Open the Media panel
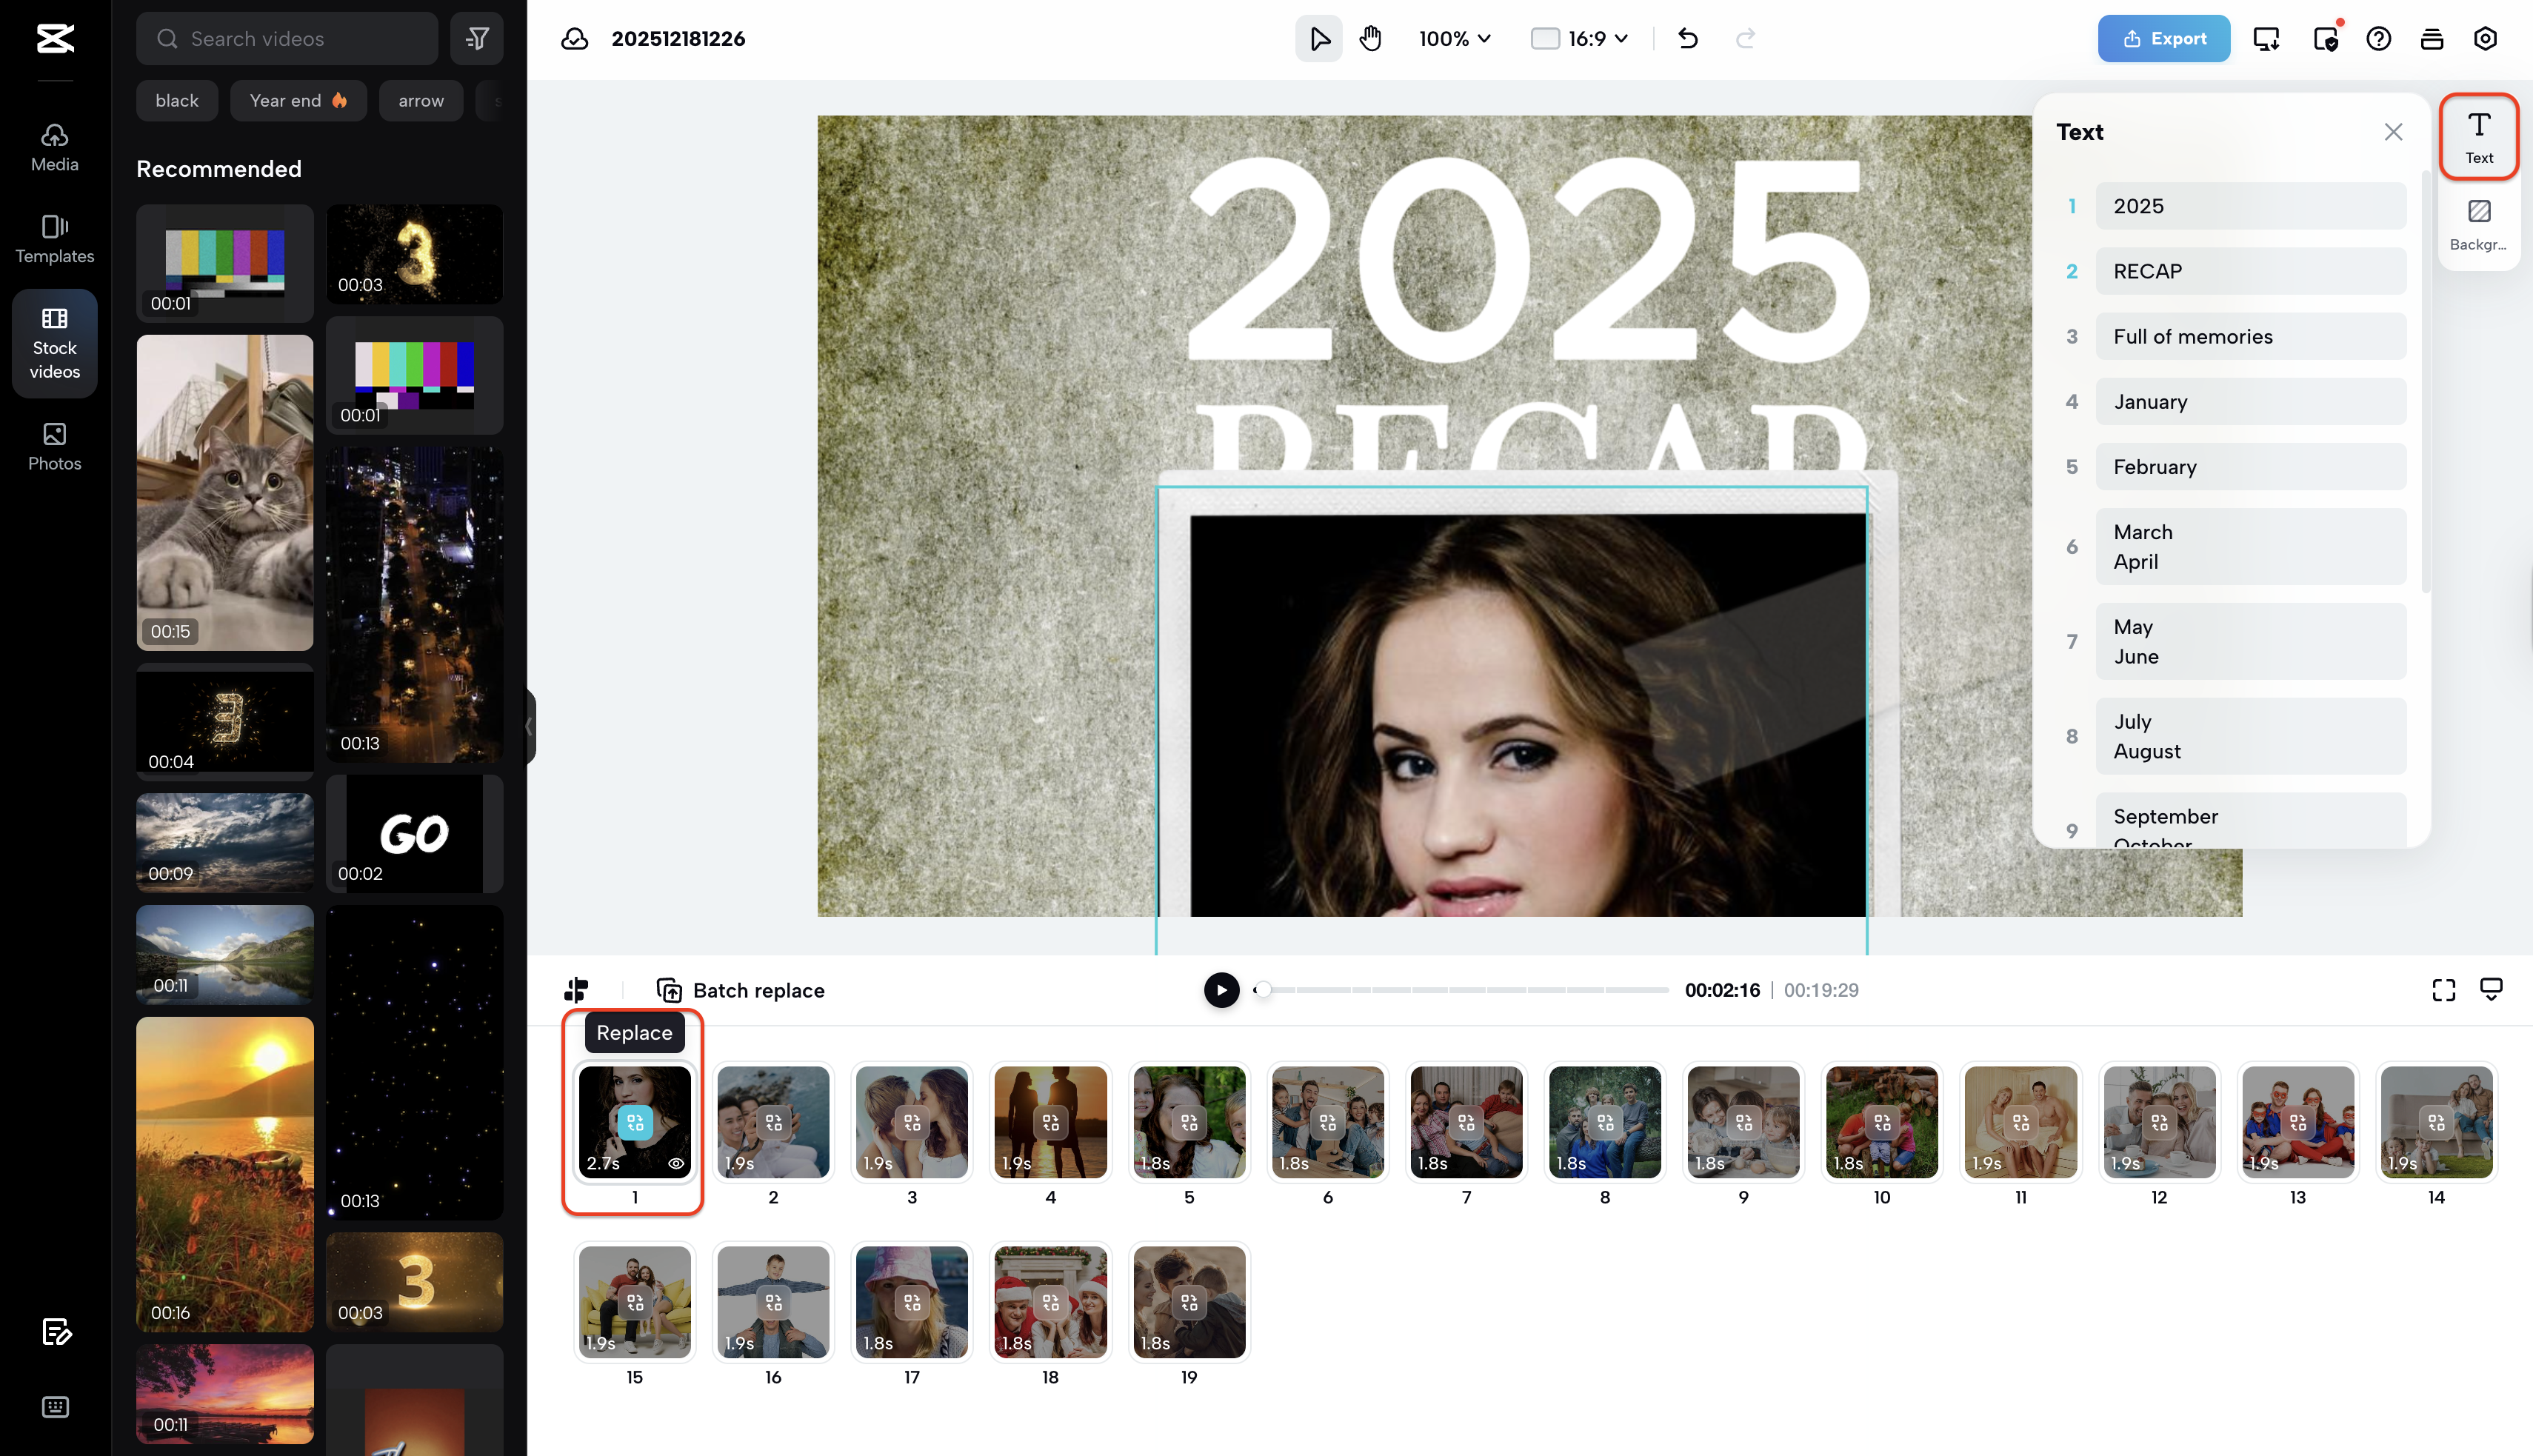 click(x=54, y=148)
